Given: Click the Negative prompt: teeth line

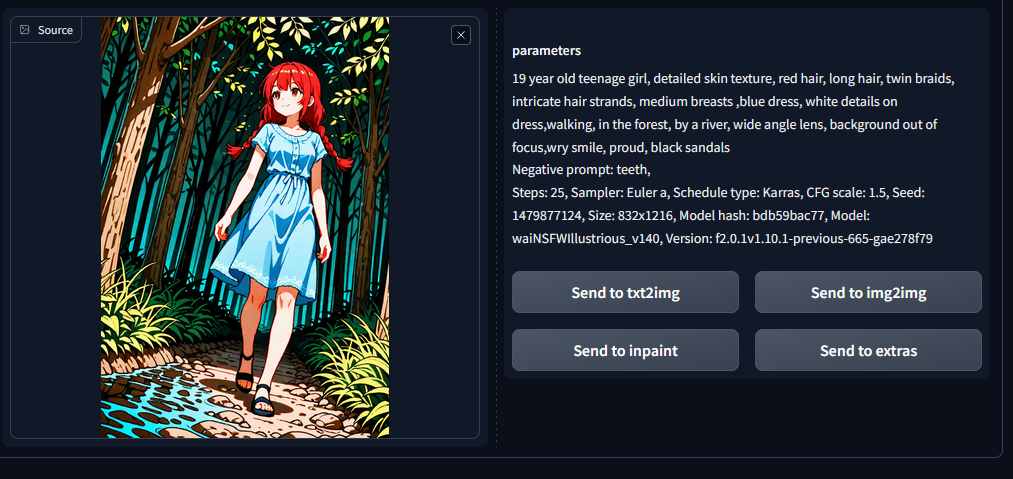Looking at the screenshot, I should (581, 170).
